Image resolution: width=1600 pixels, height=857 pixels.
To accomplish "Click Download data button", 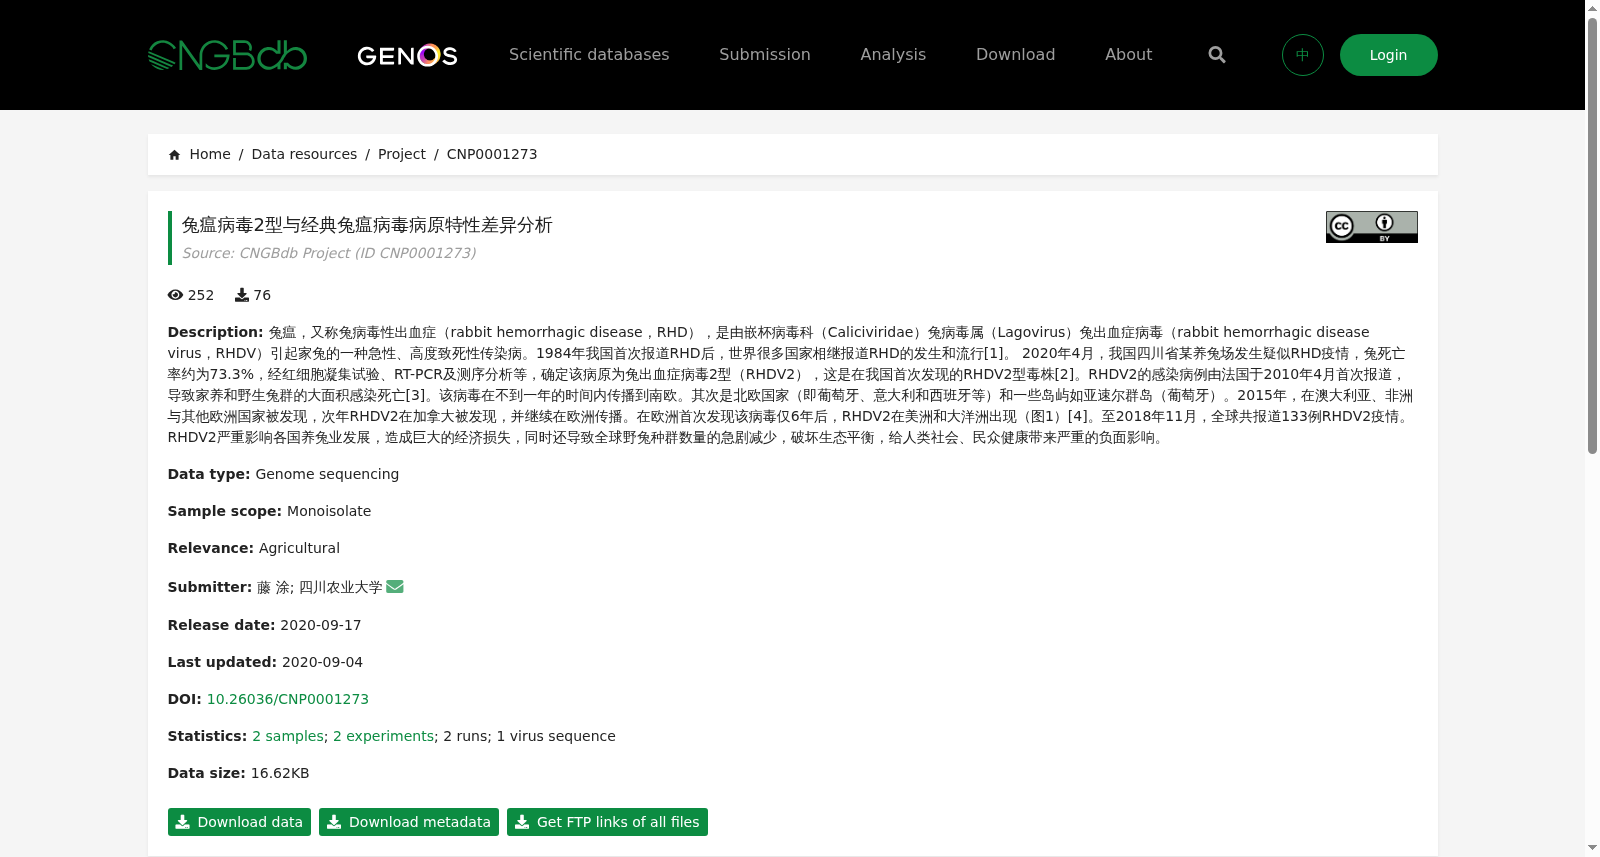I will pos(239,822).
